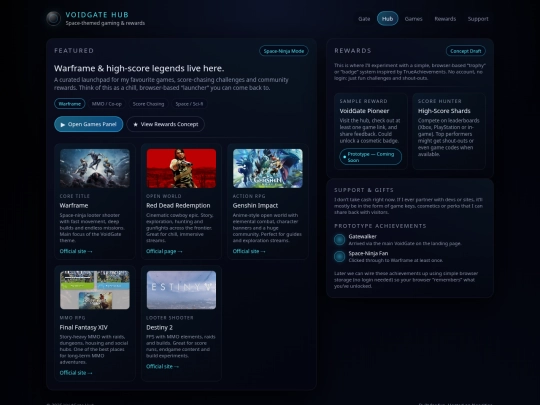The image size is (540, 405).
Task: Click the Concept Draft badge
Action: [x=466, y=51]
